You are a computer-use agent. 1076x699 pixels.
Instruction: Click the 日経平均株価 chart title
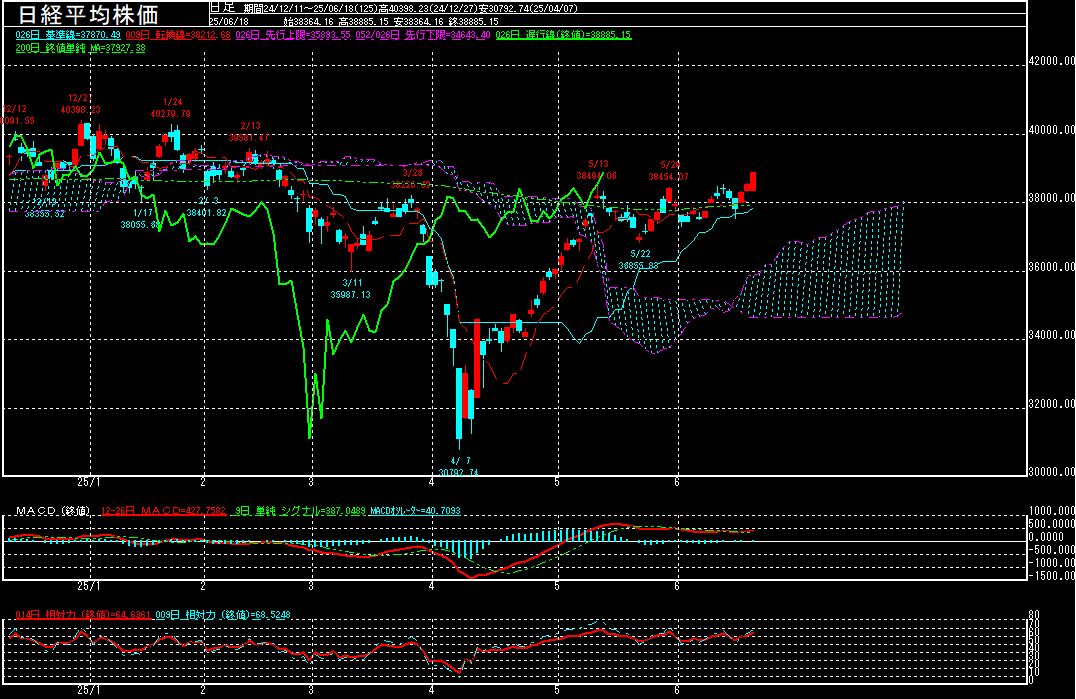88,14
